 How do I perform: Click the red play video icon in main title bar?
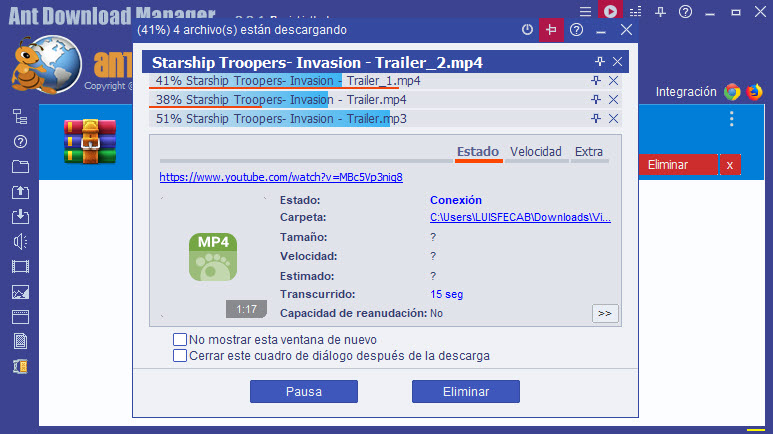coord(610,11)
